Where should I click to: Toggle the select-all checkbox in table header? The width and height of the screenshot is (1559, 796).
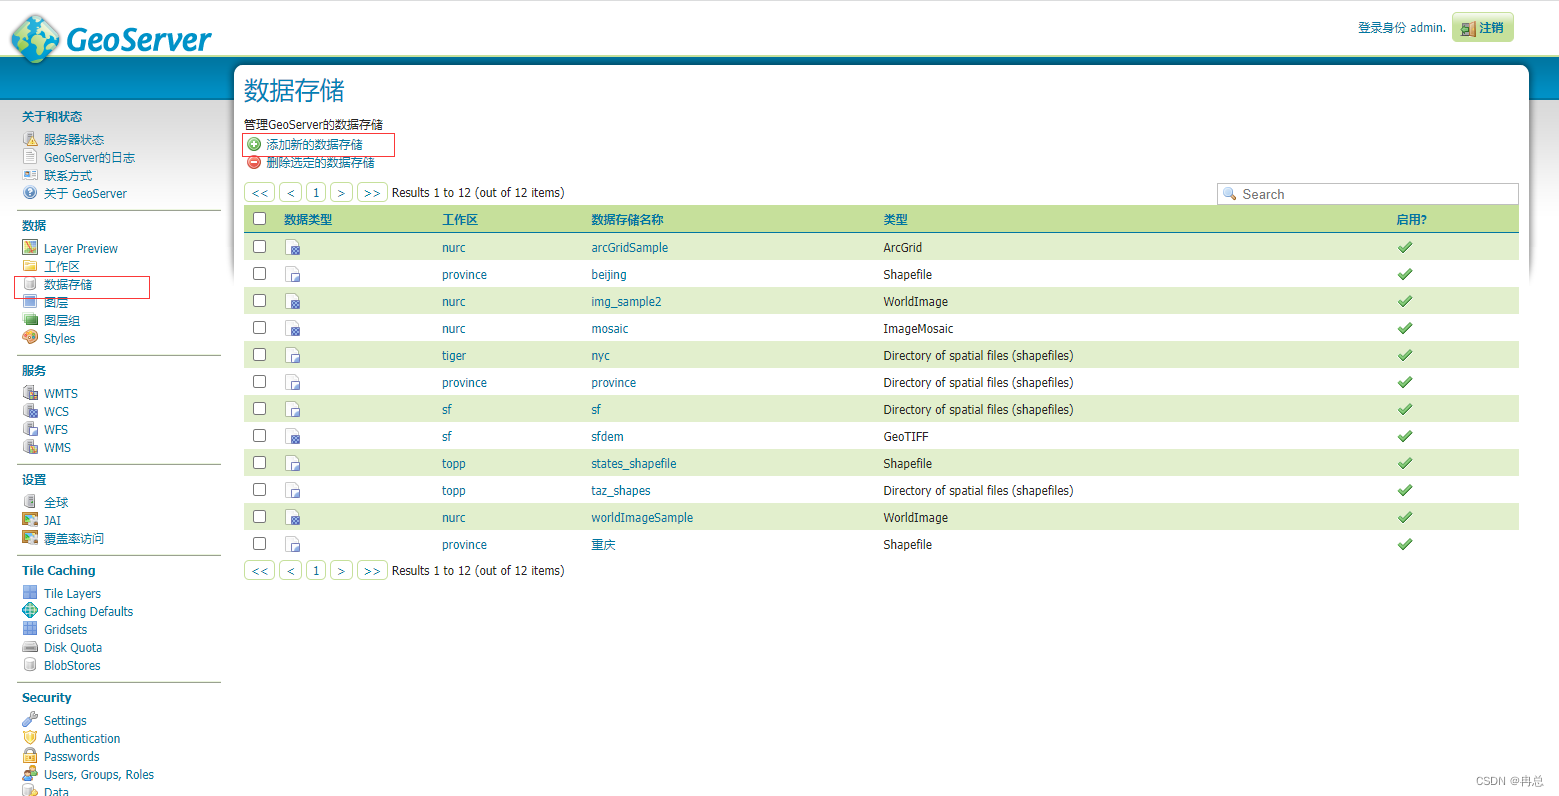click(260, 218)
